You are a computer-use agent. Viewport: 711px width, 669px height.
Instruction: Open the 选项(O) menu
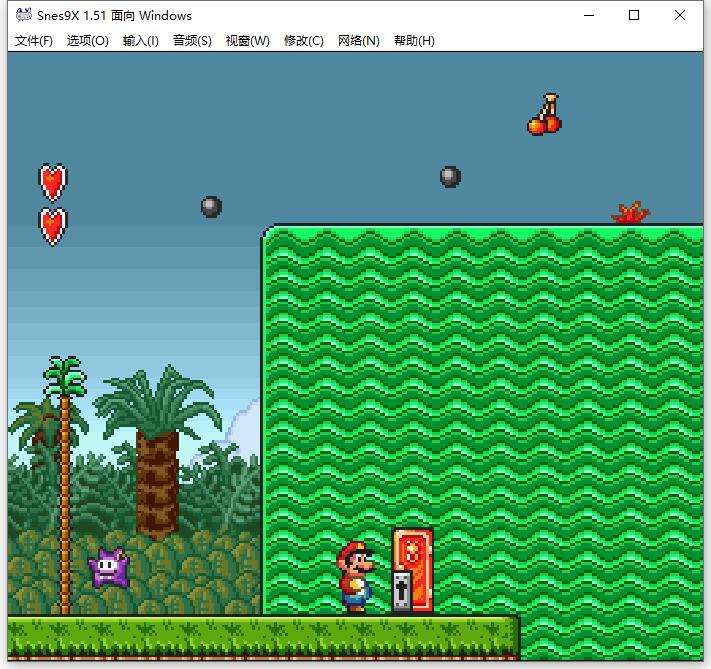(x=88, y=41)
